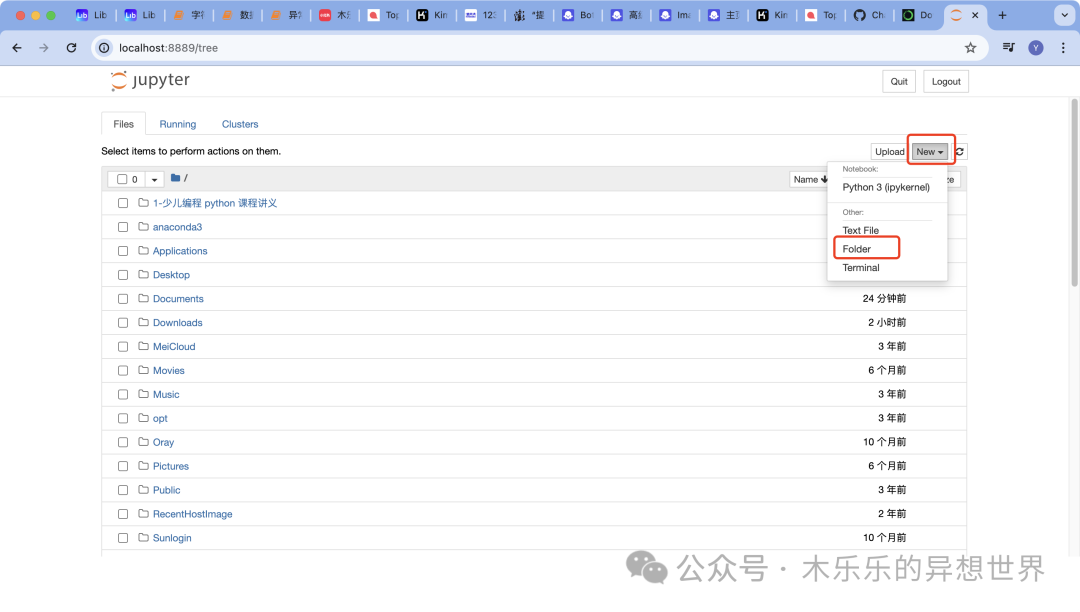The width and height of the screenshot is (1080, 612).
Task: Check the box for opt
Action: click(123, 419)
